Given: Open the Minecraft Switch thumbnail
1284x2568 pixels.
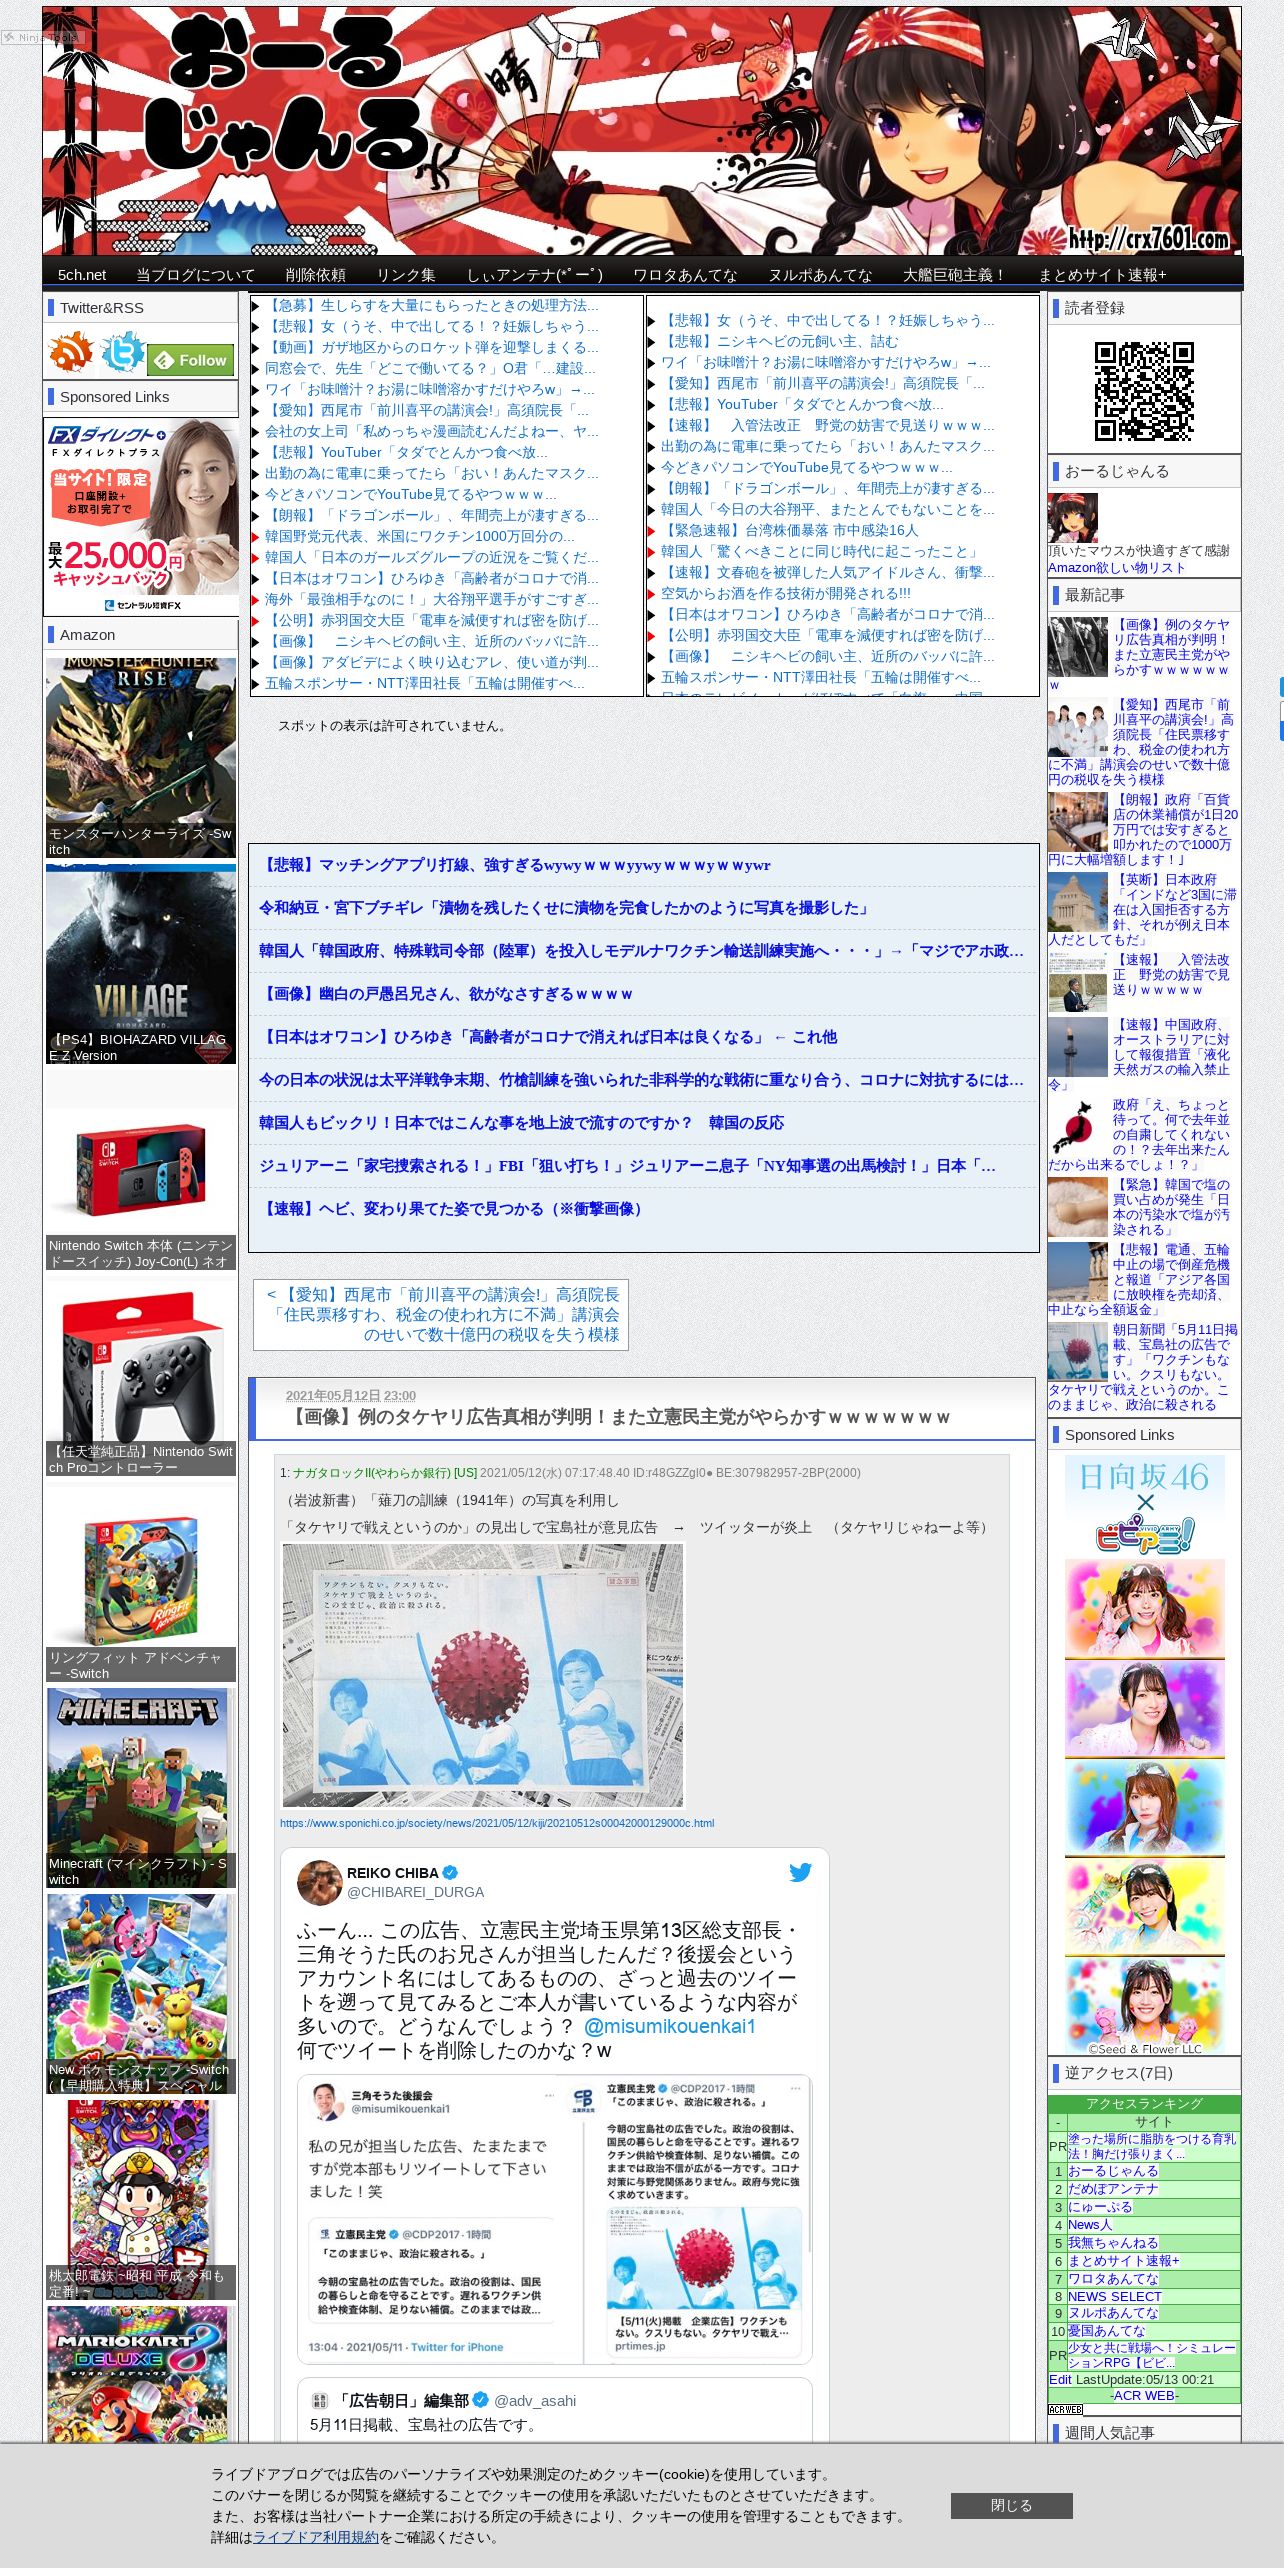Looking at the screenshot, I should (x=141, y=1788).
